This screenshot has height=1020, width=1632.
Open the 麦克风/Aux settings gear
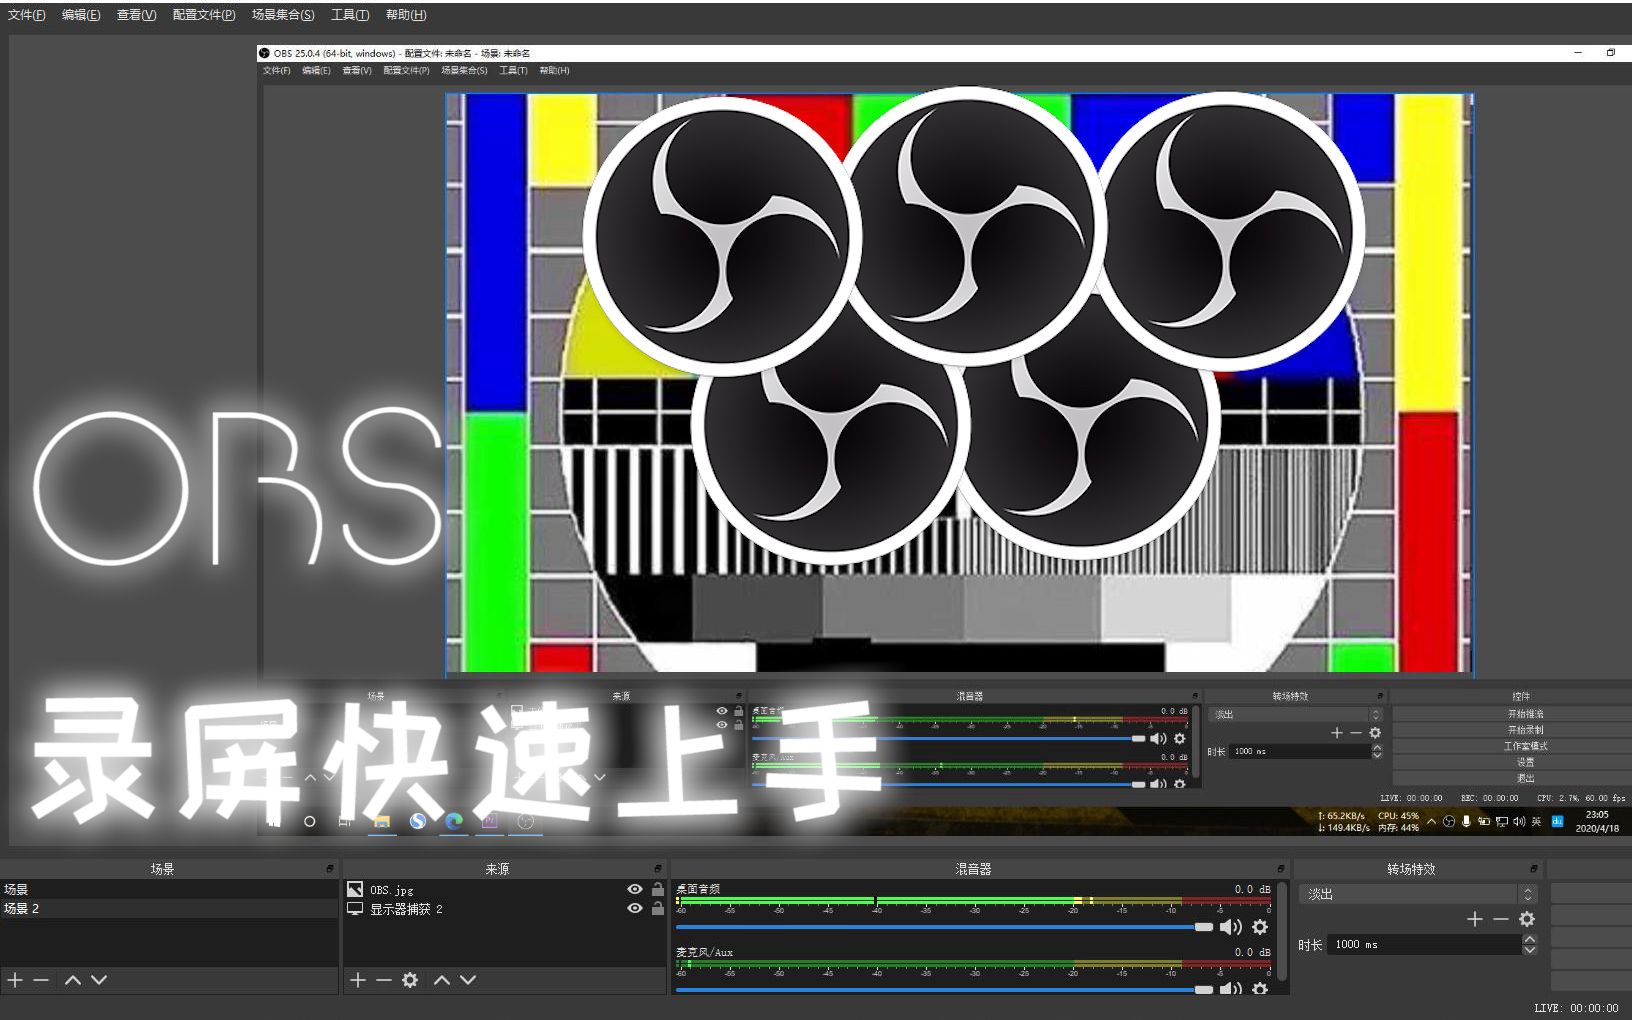point(1260,989)
